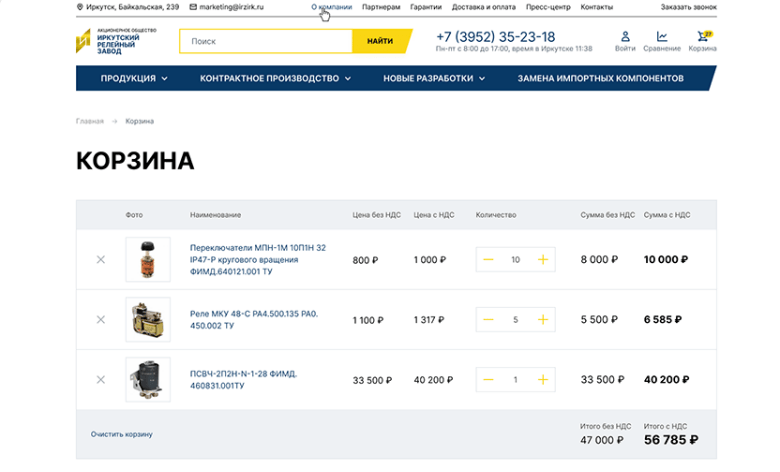Expand the Новые разработки dropdown
The image size is (780, 472).
(x=434, y=78)
